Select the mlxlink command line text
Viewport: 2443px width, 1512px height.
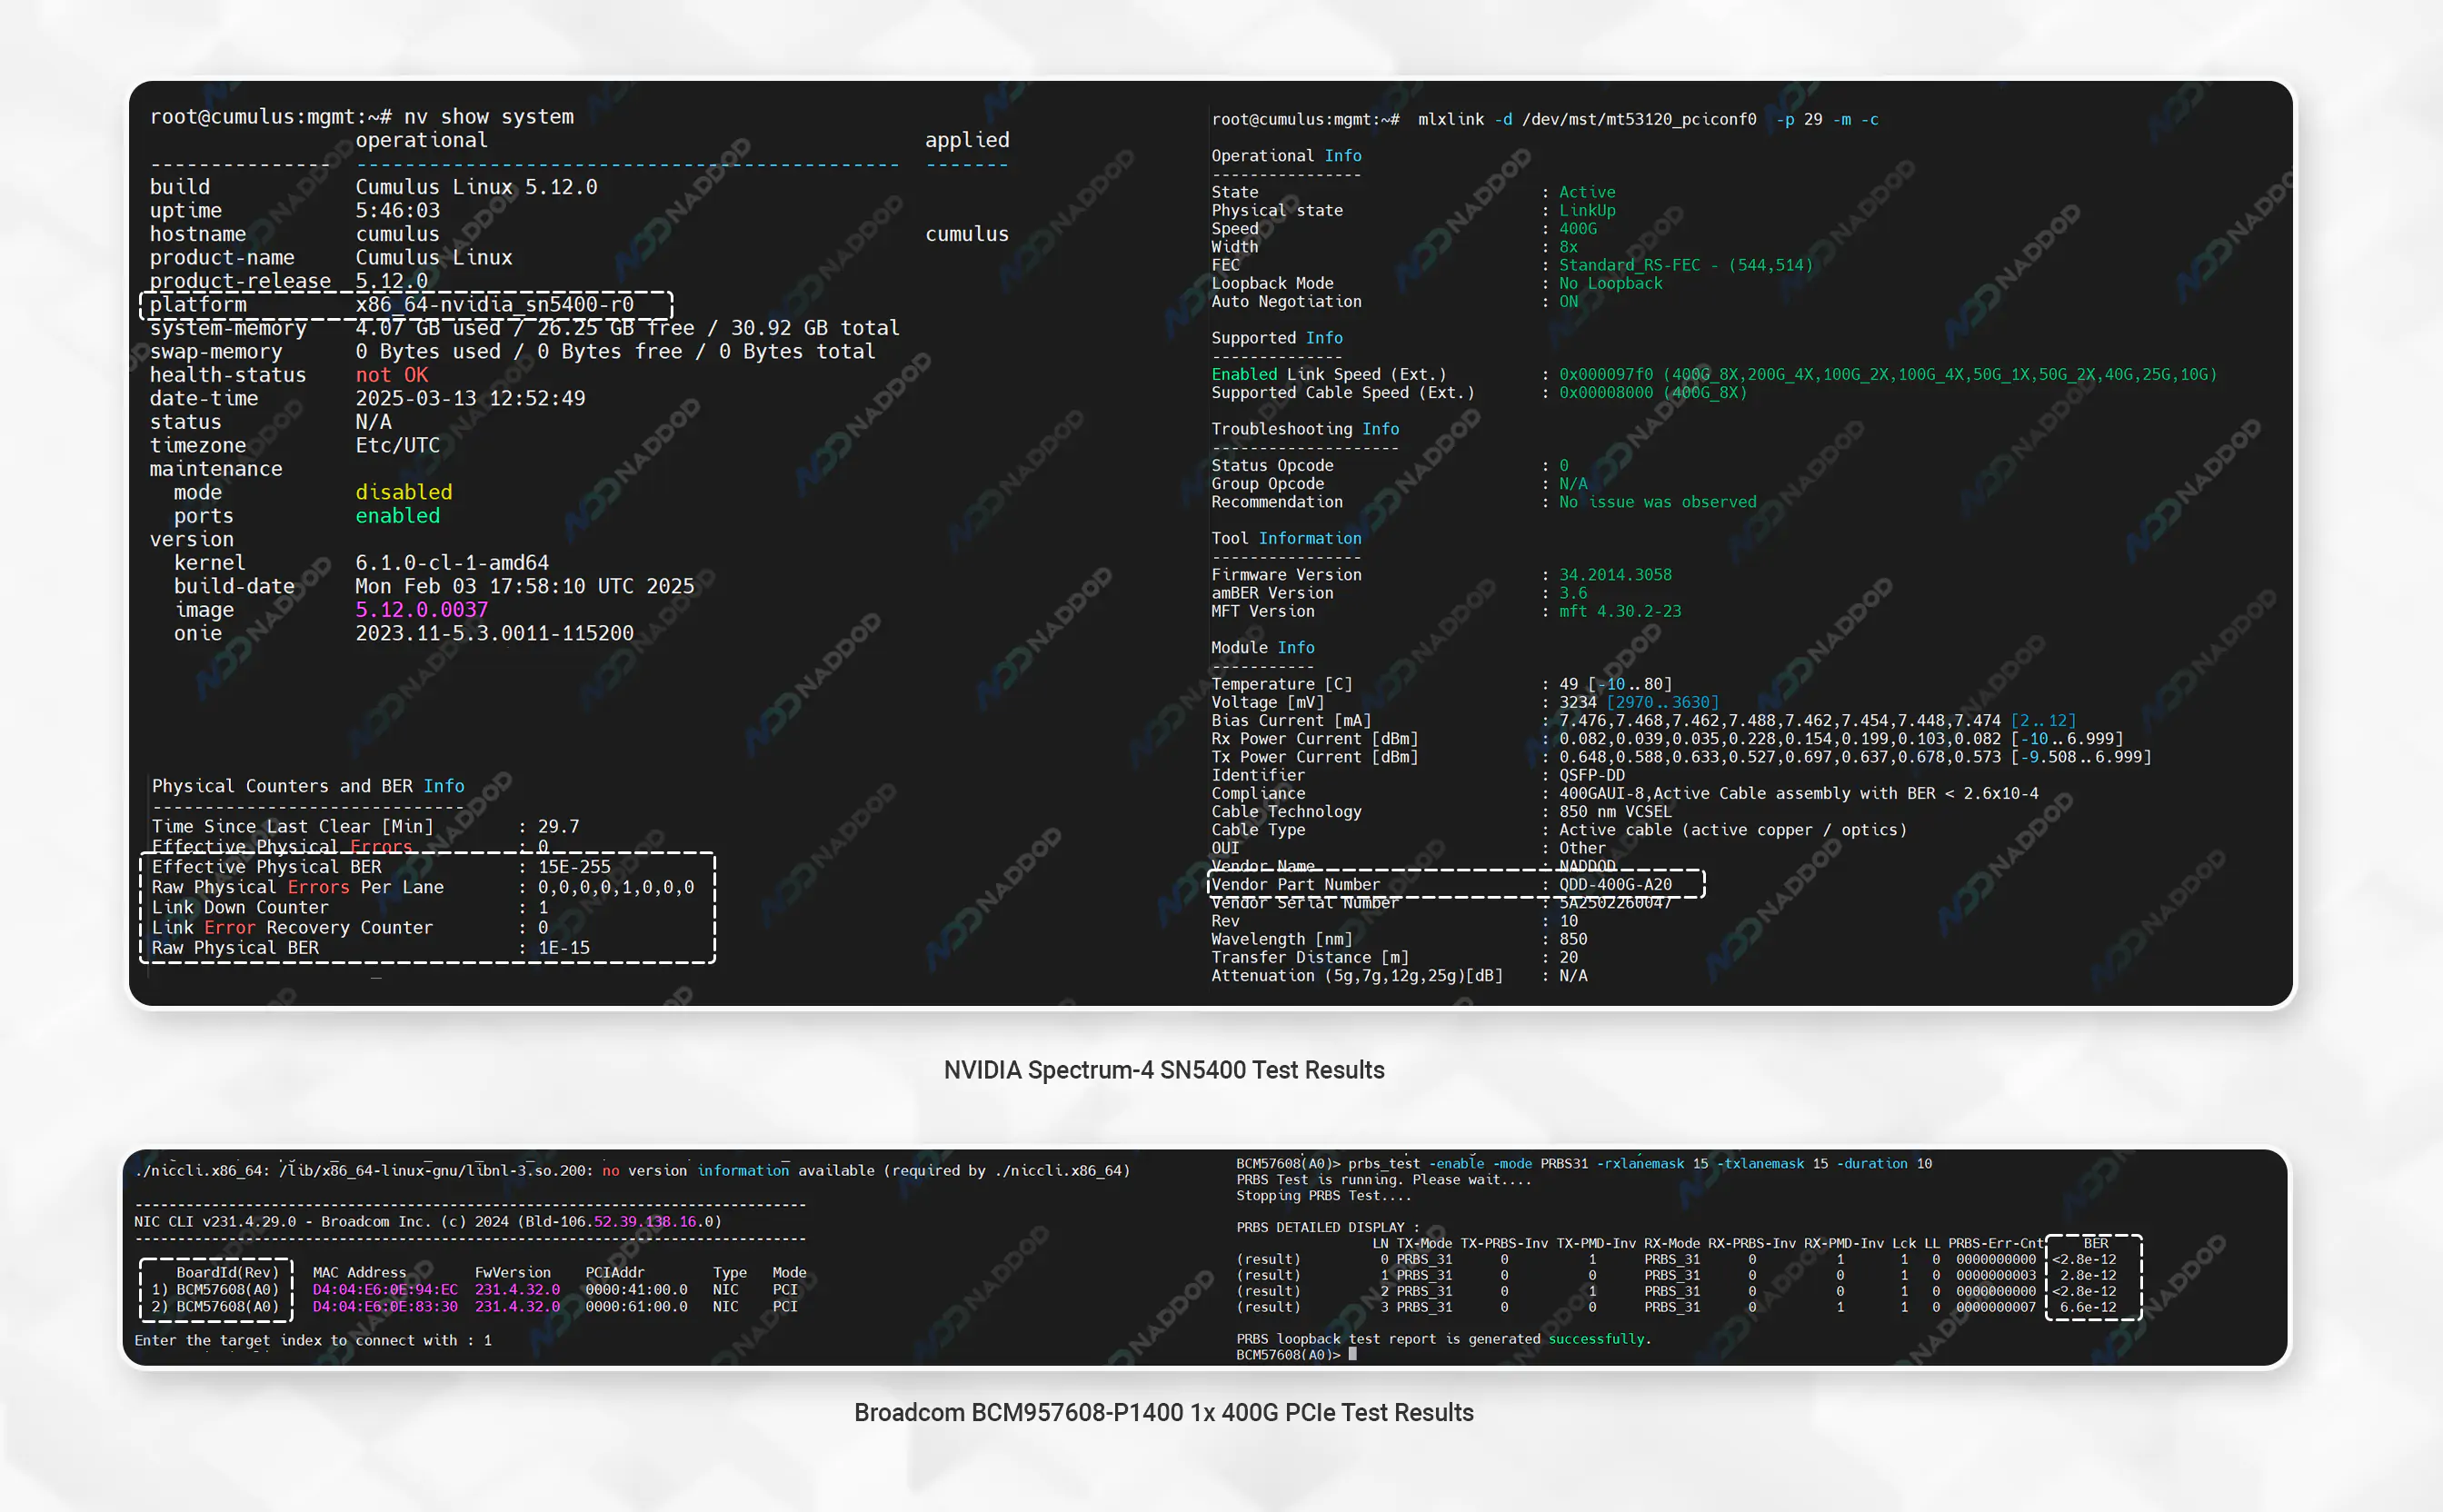(1648, 119)
